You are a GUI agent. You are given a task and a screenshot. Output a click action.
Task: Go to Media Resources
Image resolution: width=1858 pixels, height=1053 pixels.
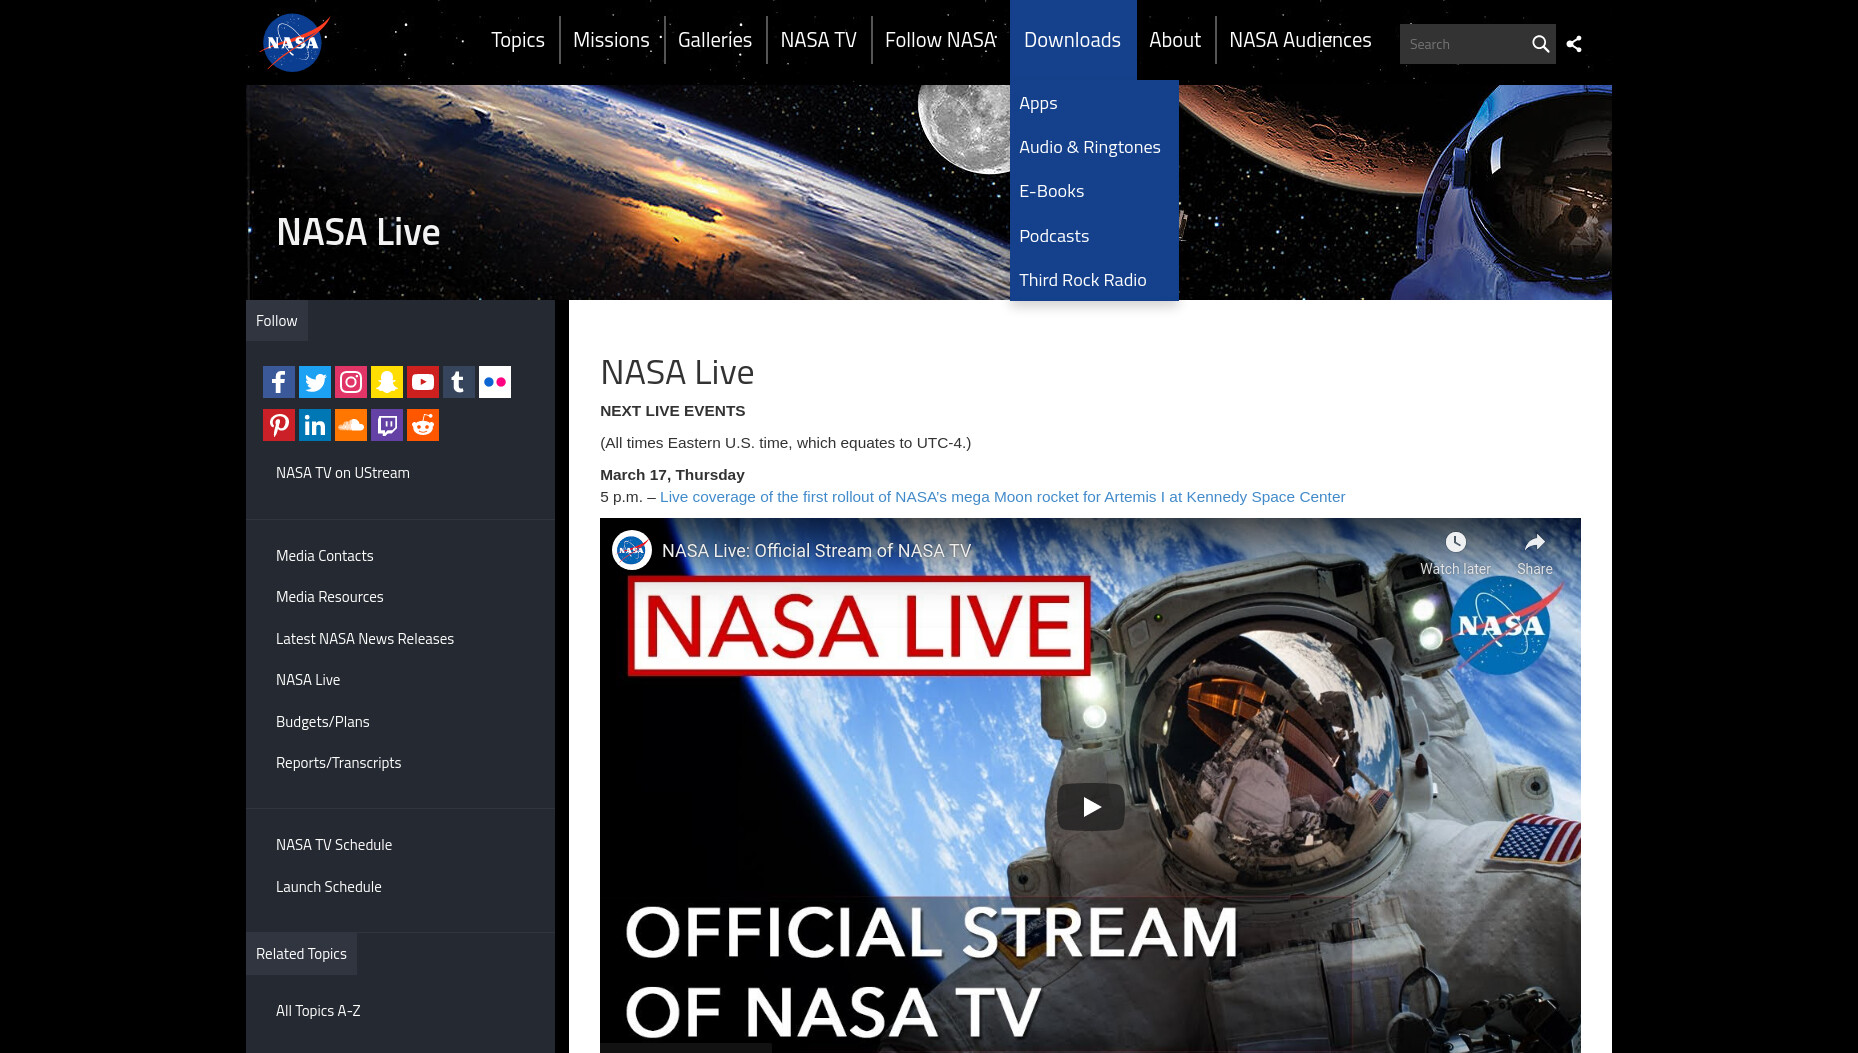tap(330, 597)
